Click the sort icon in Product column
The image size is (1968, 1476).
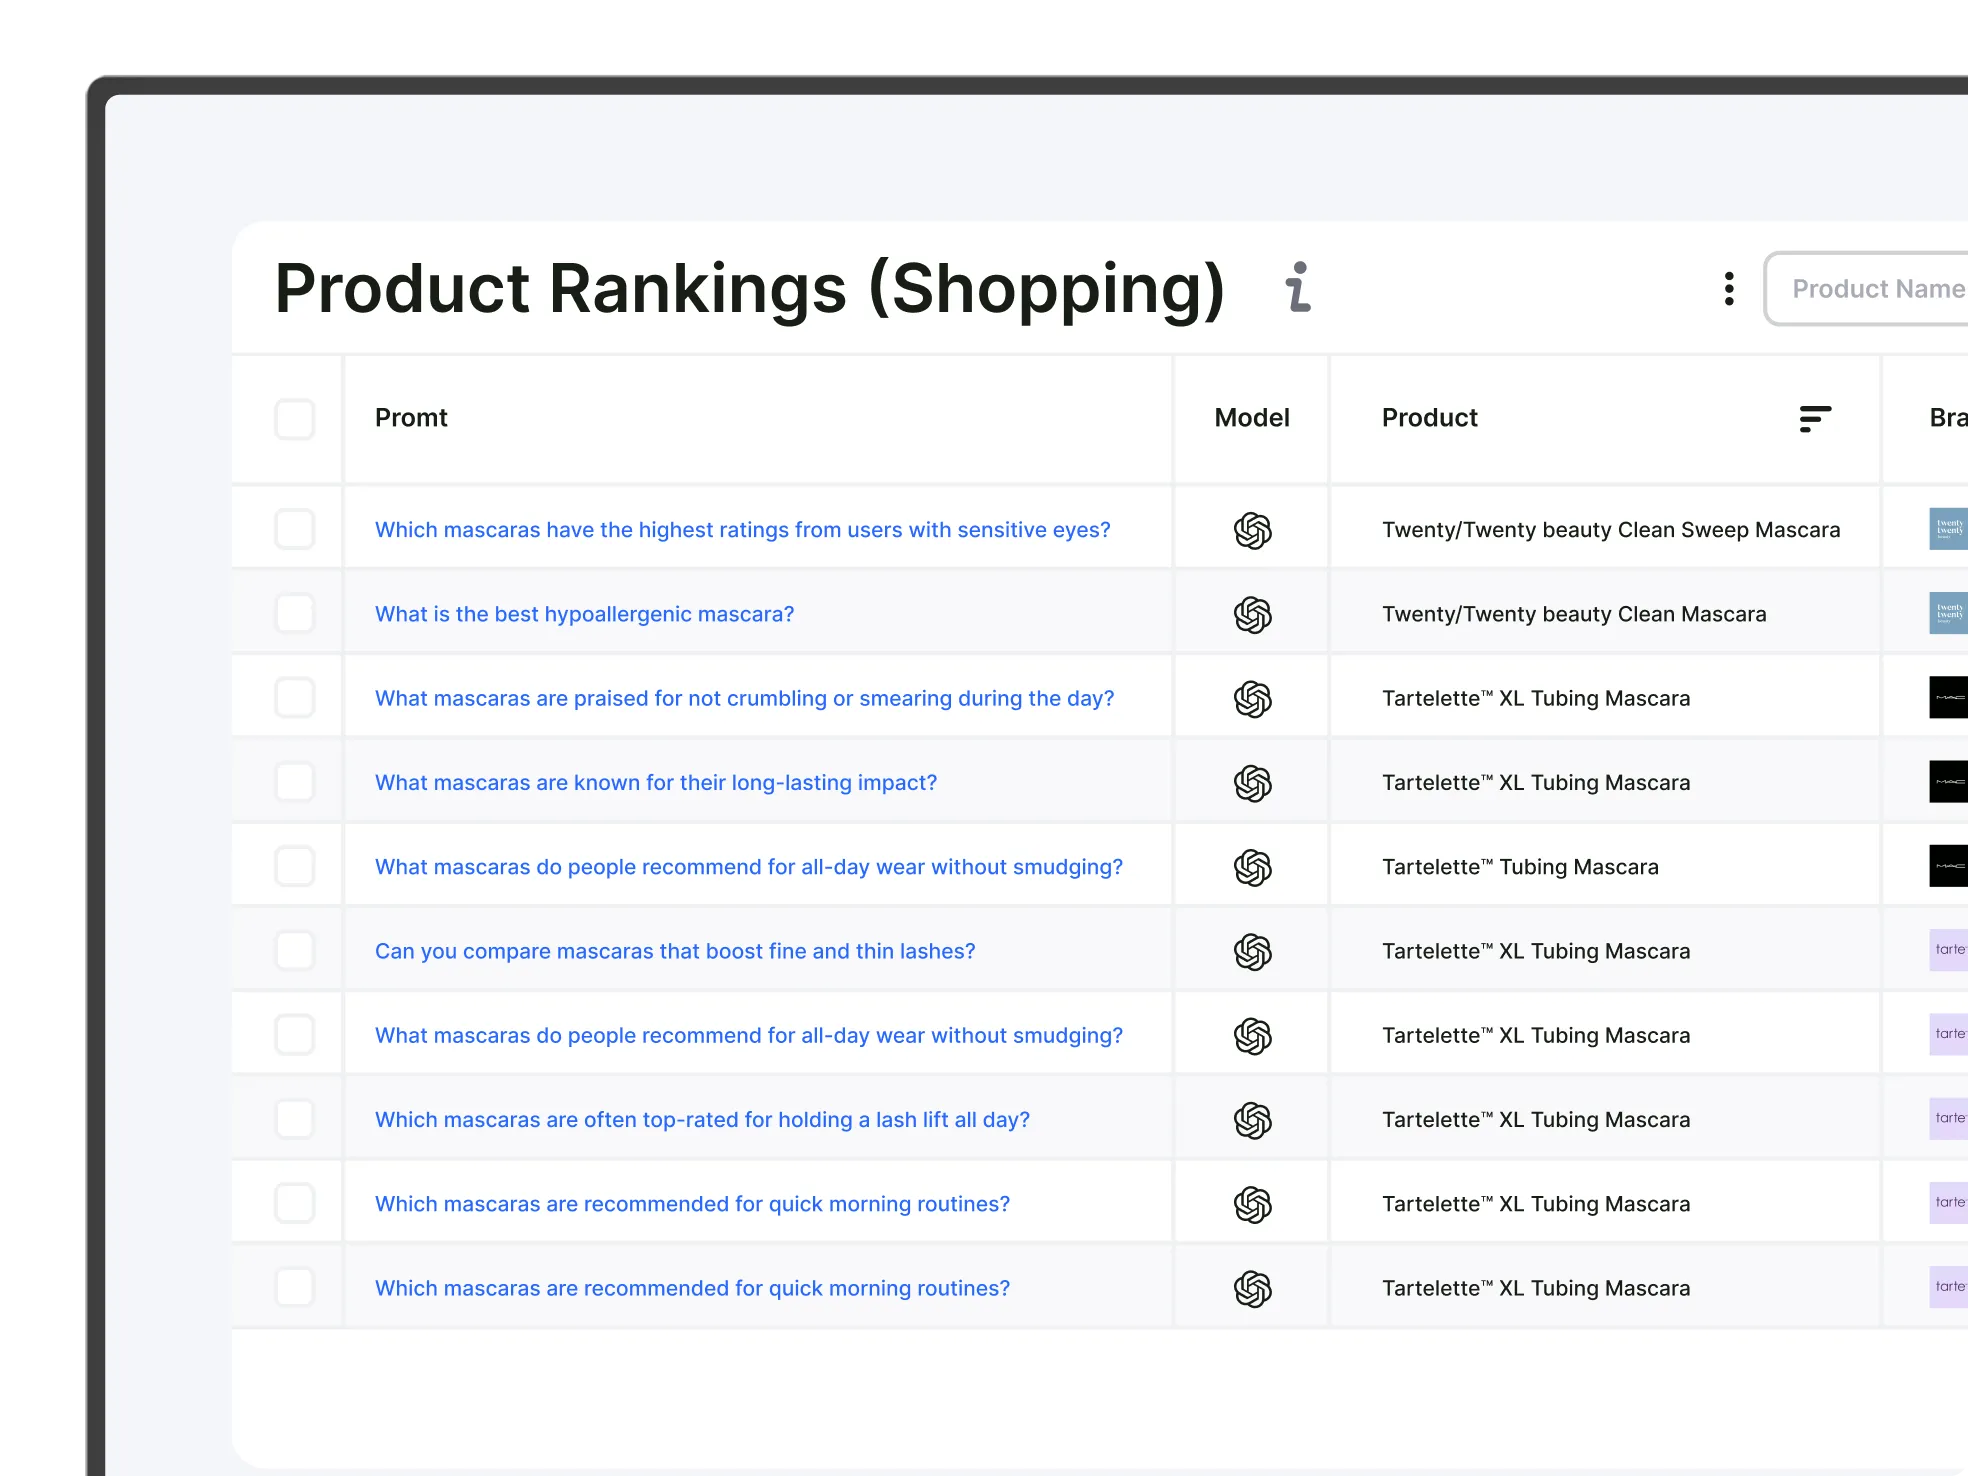(x=1815, y=418)
